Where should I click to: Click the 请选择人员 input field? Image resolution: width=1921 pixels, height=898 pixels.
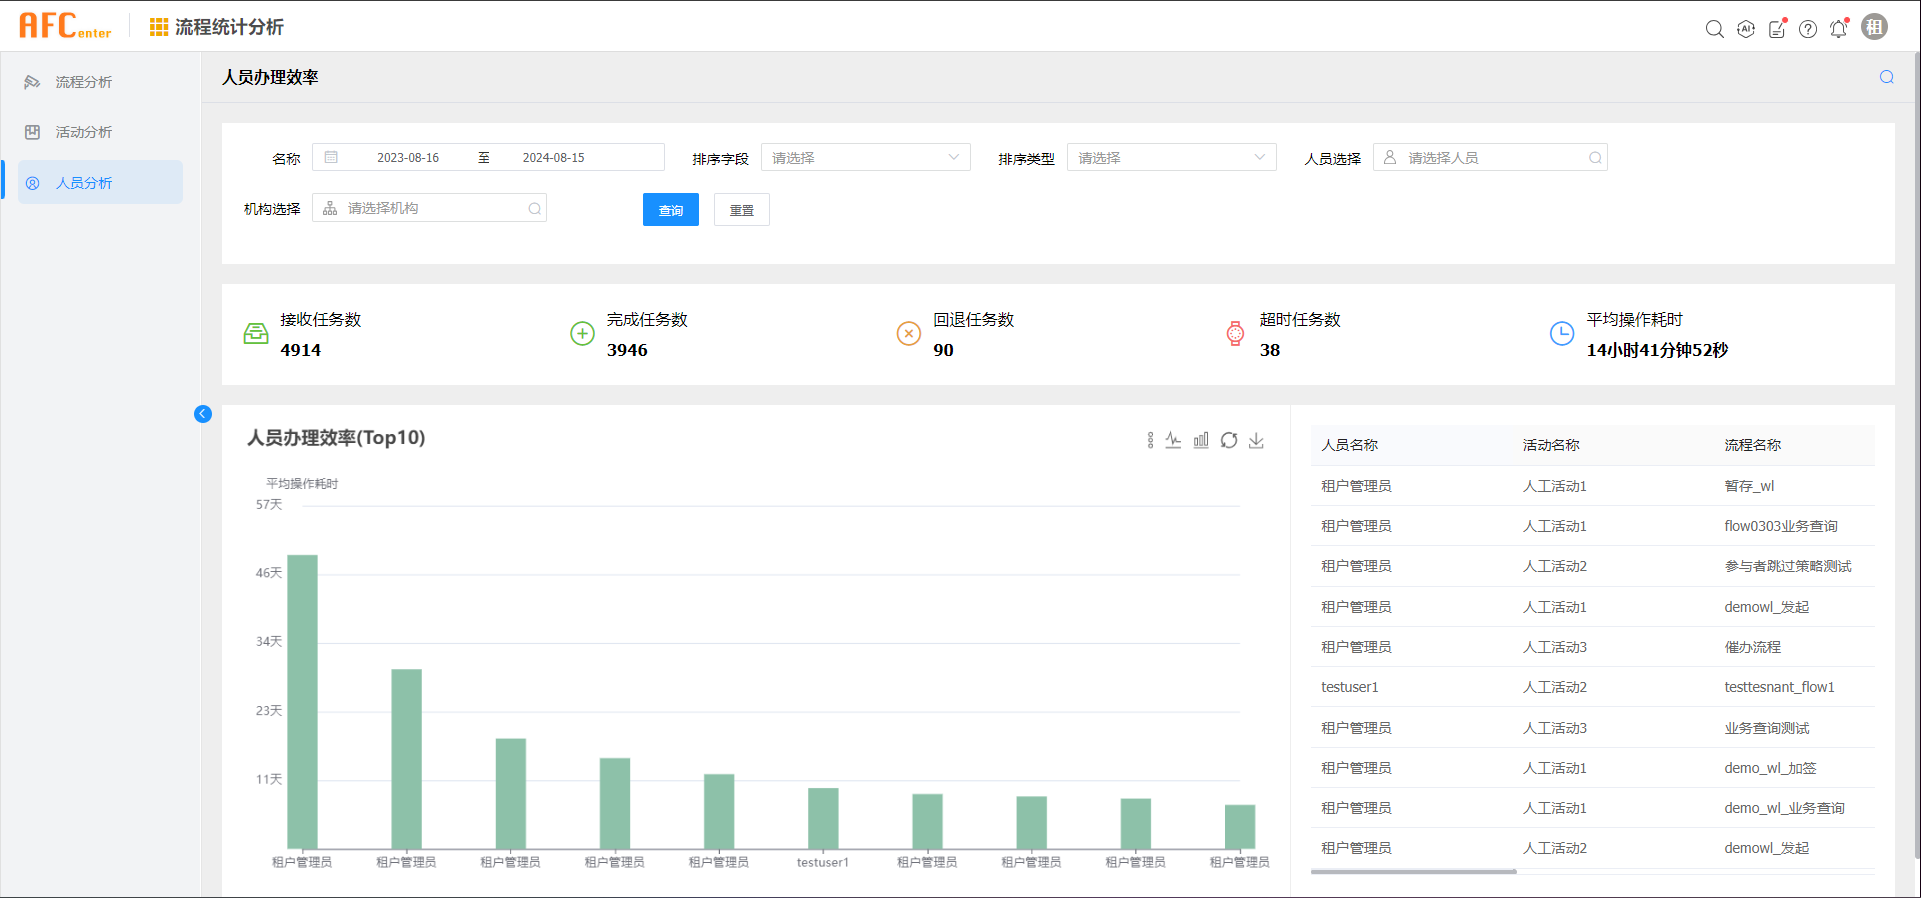1489,158
